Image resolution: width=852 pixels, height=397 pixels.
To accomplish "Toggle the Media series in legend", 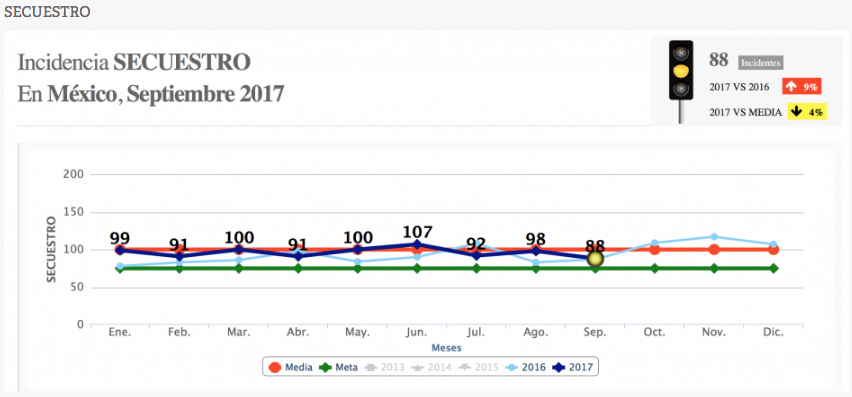I will (291, 367).
